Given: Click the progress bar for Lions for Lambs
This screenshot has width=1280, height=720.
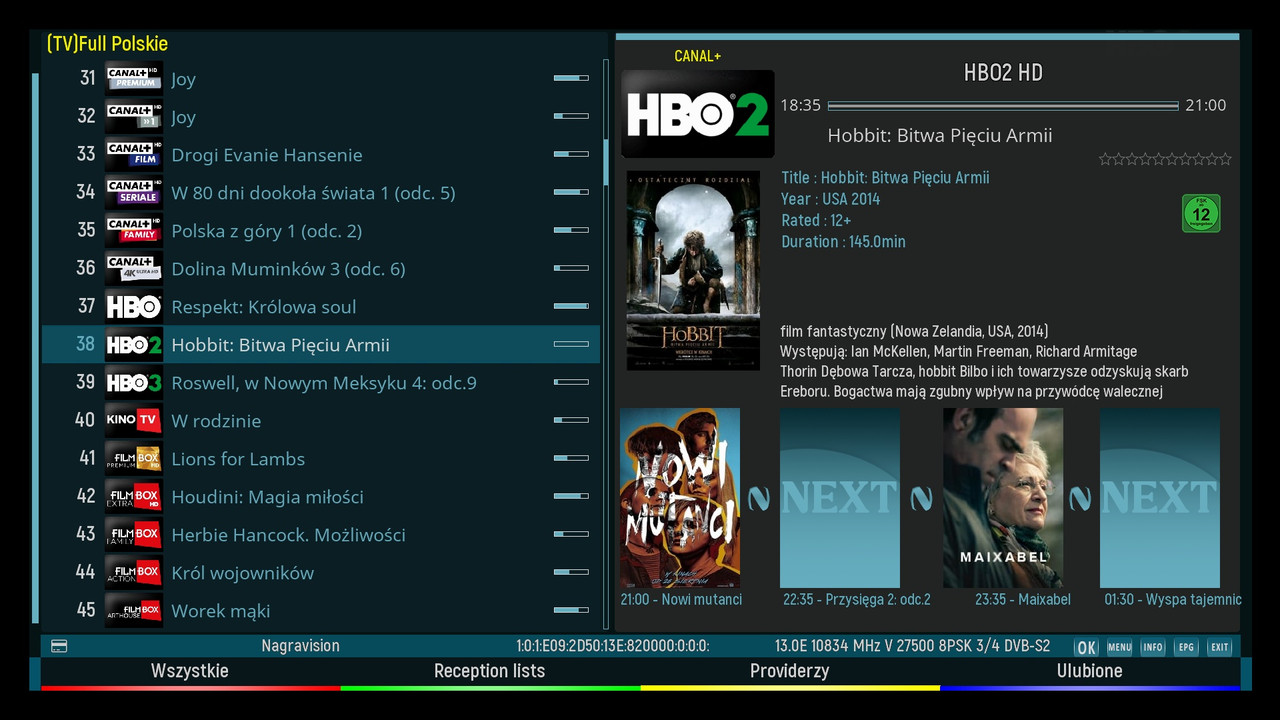Looking at the screenshot, I should click(x=571, y=458).
